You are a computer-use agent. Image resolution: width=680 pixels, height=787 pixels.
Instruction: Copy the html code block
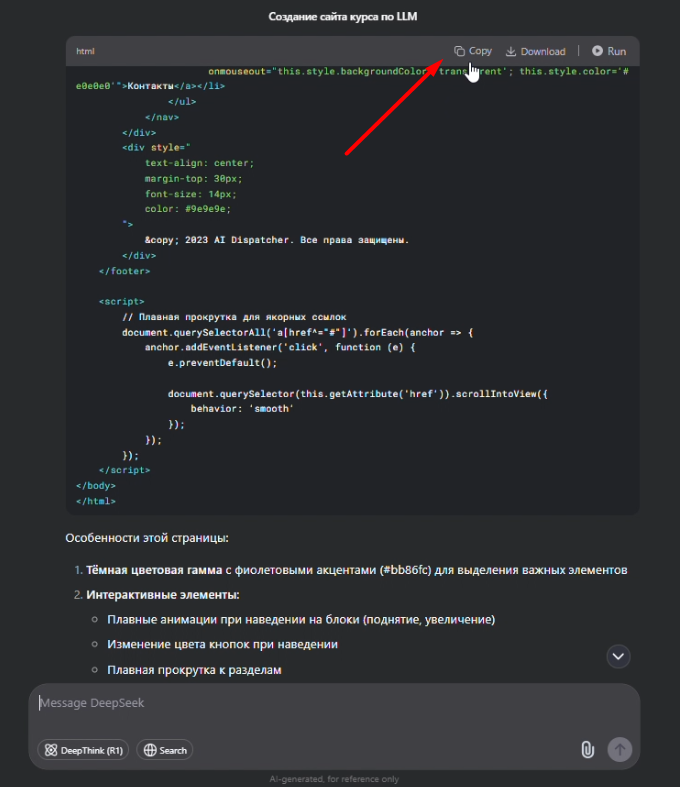473,51
